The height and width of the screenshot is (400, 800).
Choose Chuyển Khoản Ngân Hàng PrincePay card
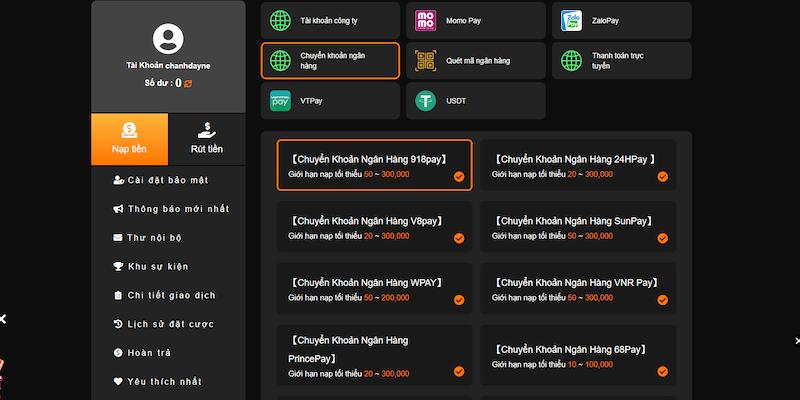(x=374, y=355)
